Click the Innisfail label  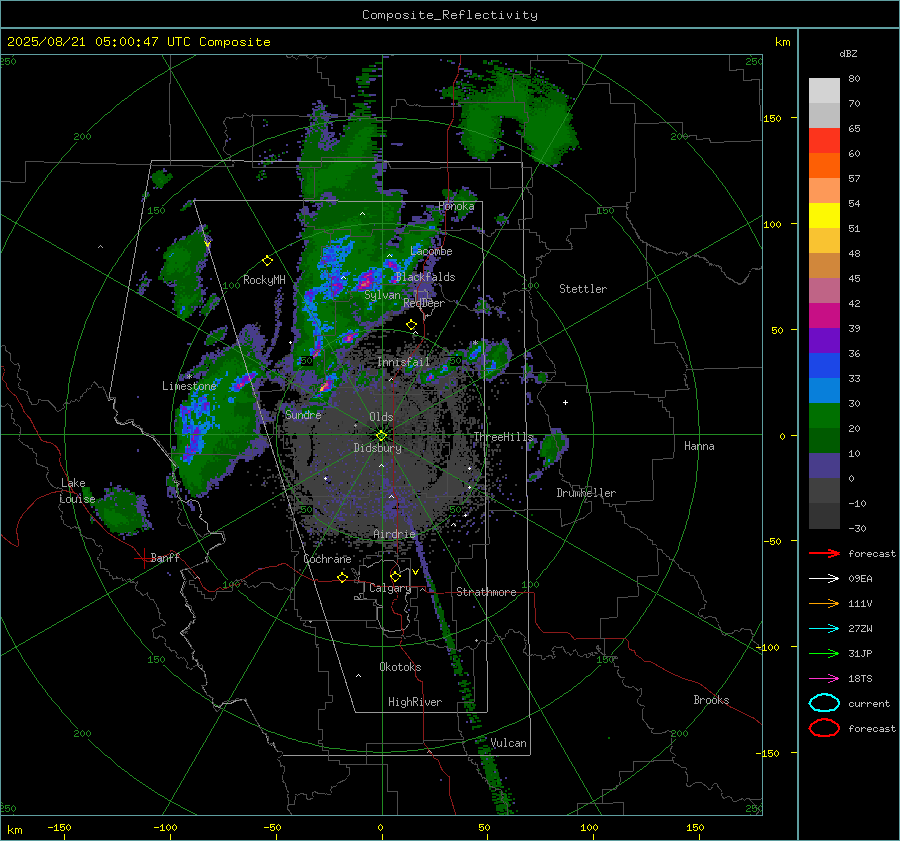click(x=403, y=362)
